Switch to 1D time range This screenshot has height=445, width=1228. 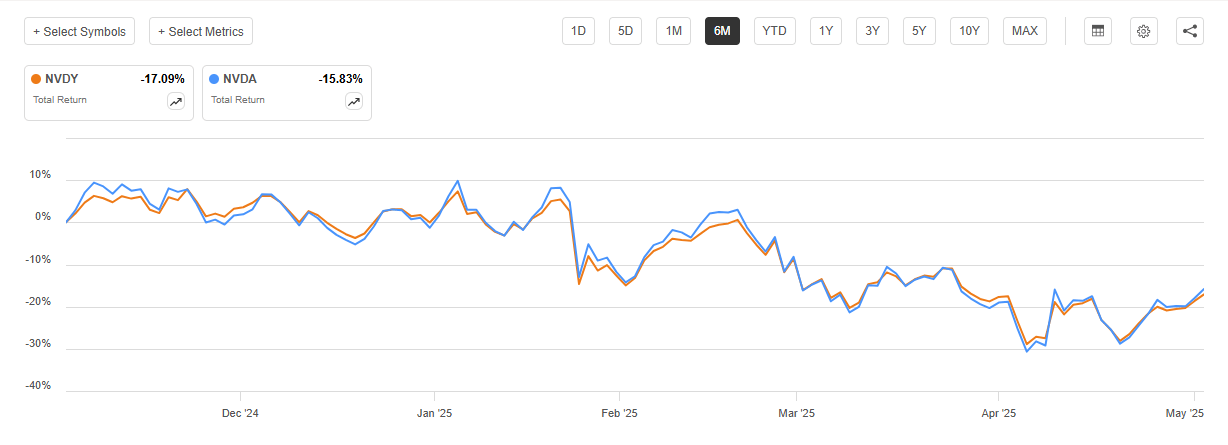pos(578,31)
